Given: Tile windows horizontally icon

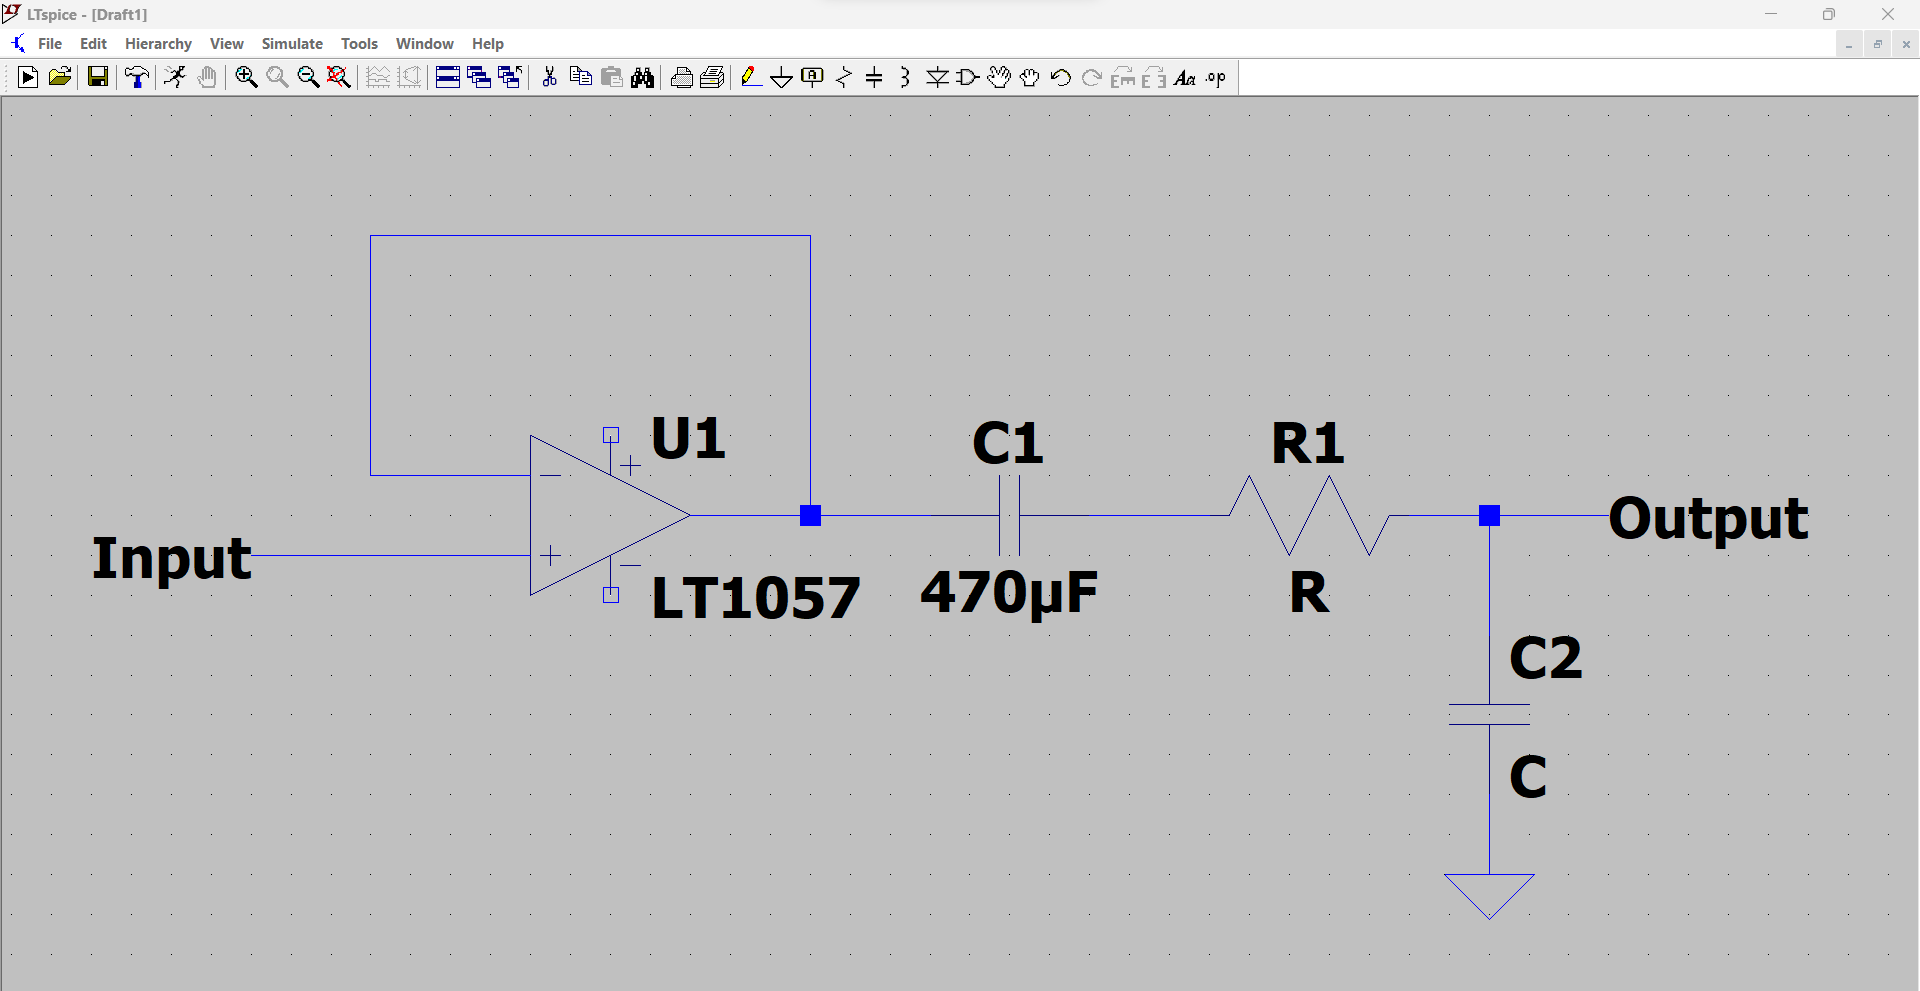Looking at the screenshot, I should [x=448, y=77].
